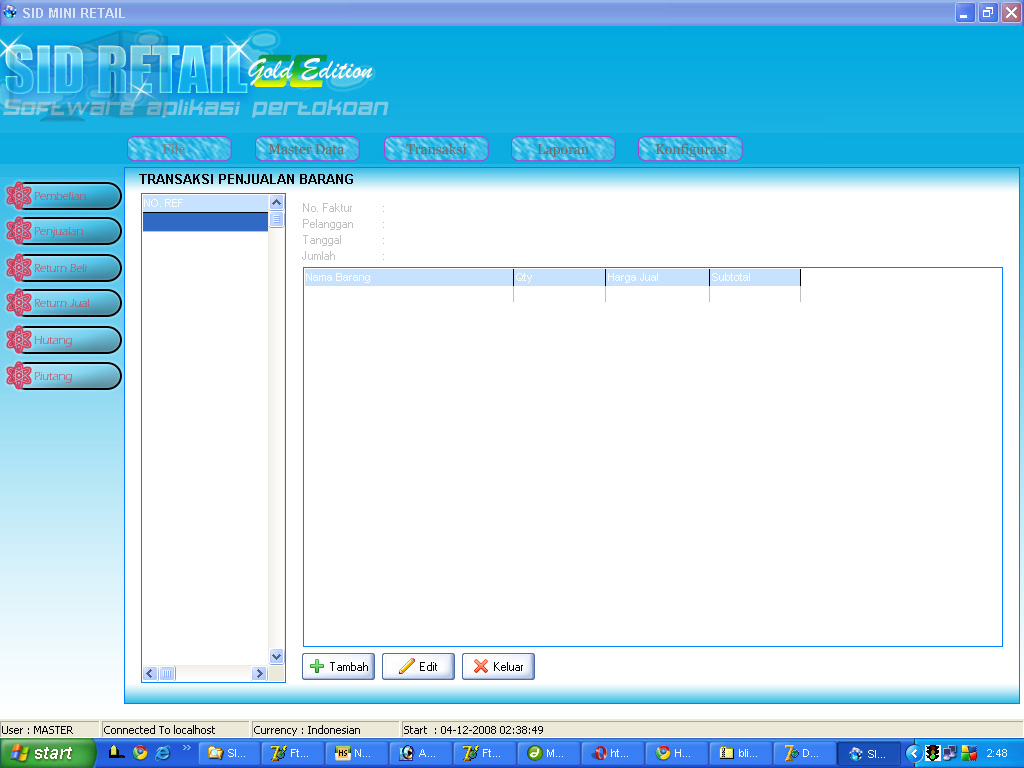Open the Penjualan sidebar section
The width and height of the screenshot is (1024, 768).
64,232
